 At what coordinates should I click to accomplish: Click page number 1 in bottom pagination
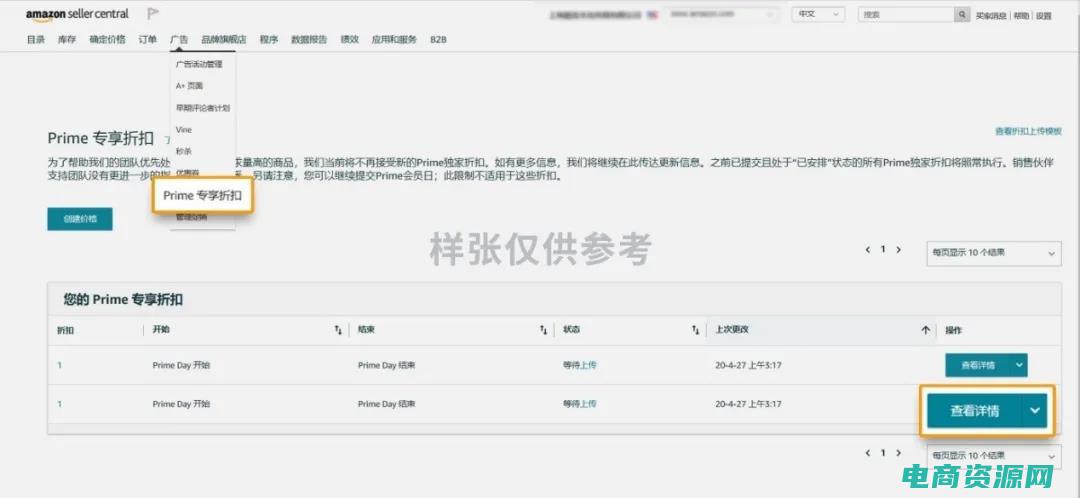coord(883,453)
